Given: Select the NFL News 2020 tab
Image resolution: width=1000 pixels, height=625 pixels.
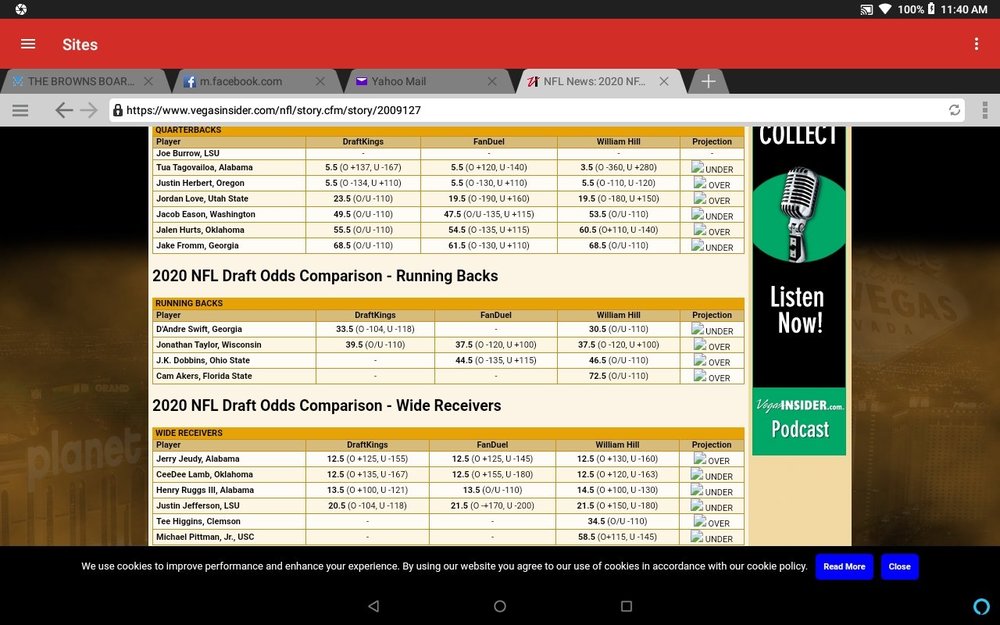Looking at the screenshot, I should [594, 82].
